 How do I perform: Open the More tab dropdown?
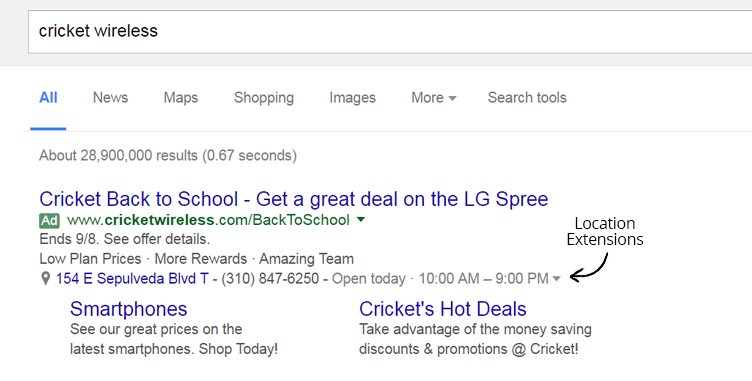434,97
